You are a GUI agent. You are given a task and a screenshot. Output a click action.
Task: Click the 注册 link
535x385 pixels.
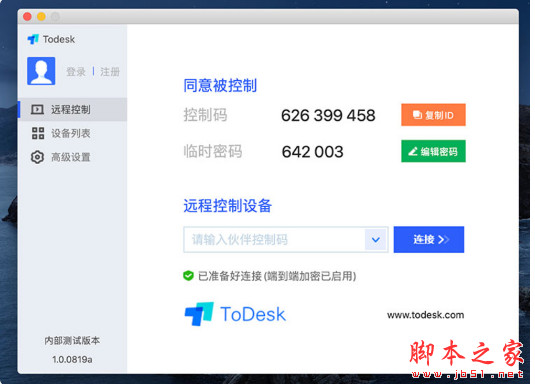tap(110, 72)
